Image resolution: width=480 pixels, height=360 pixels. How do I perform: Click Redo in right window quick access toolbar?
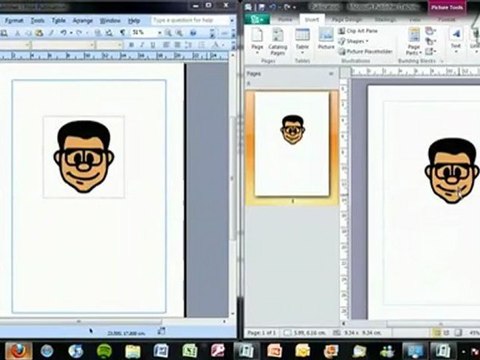(x=286, y=7)
